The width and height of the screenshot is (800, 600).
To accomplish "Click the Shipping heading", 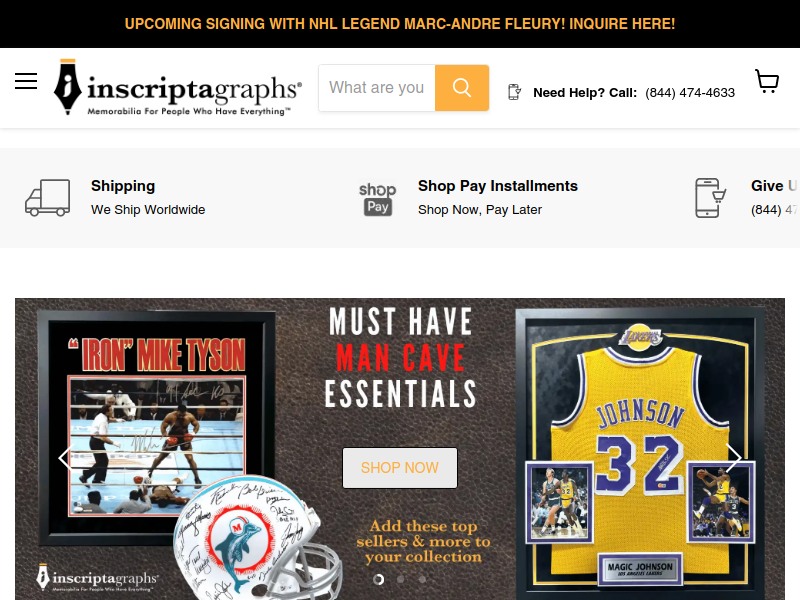I will 123,186.
